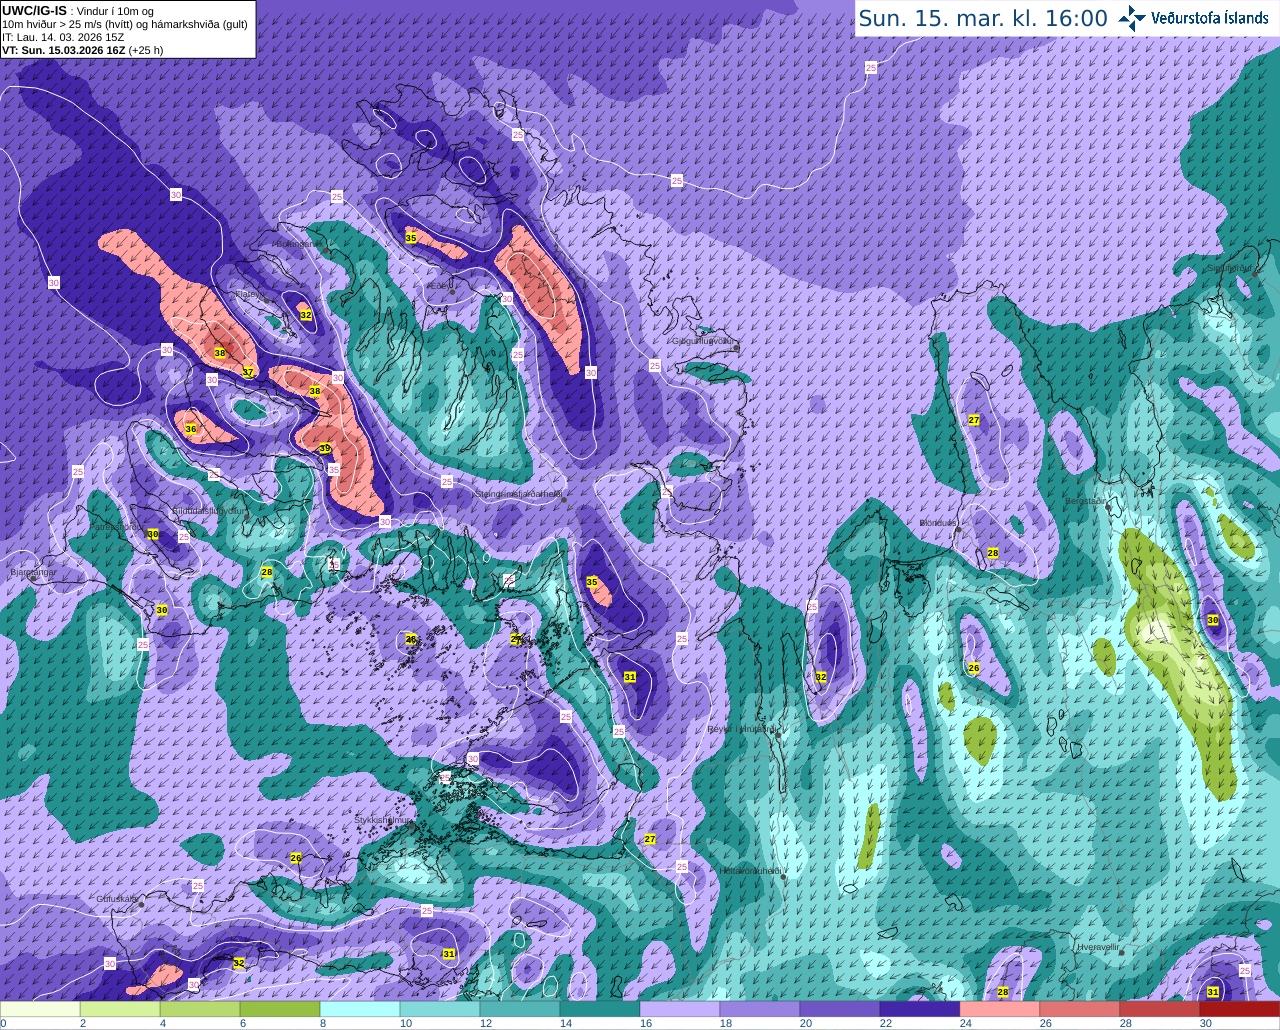Image resolution: width=1280 pixels, height=1030 pixels.
Task: Pick the medium purple 18–20 legend swatch
Action: pos(760,1009)
